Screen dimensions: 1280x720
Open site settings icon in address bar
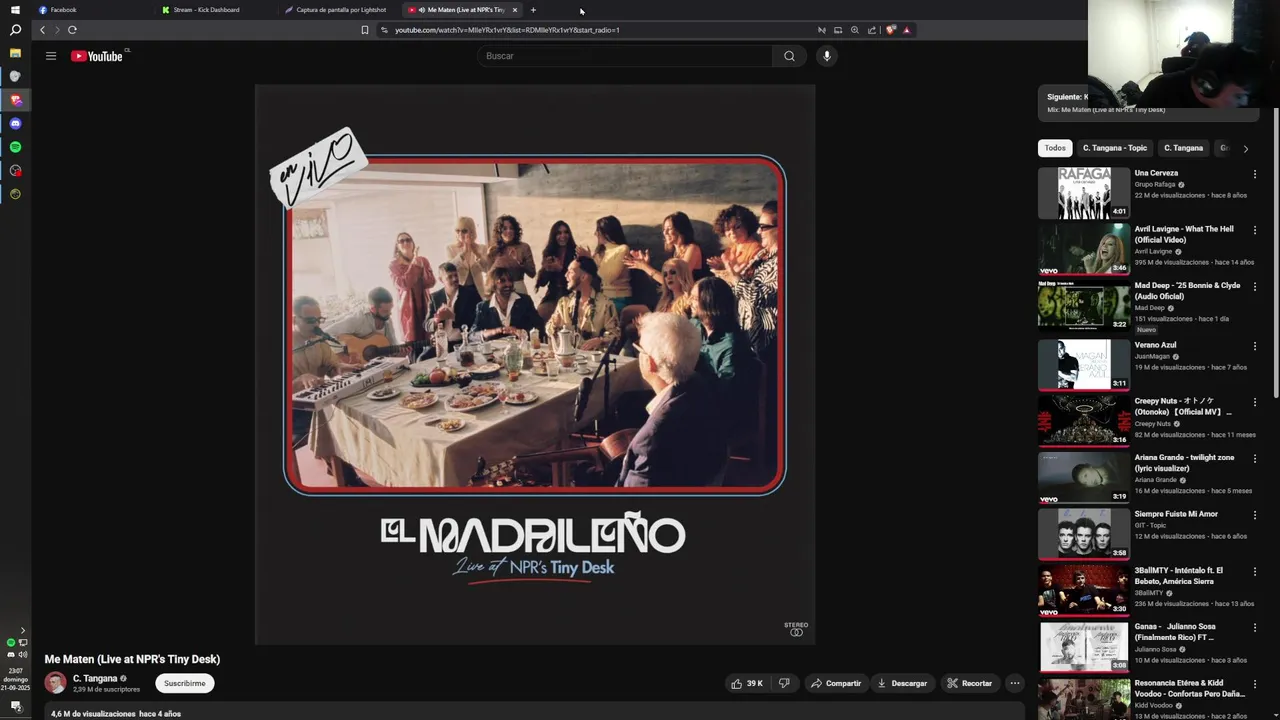[384, 30]
